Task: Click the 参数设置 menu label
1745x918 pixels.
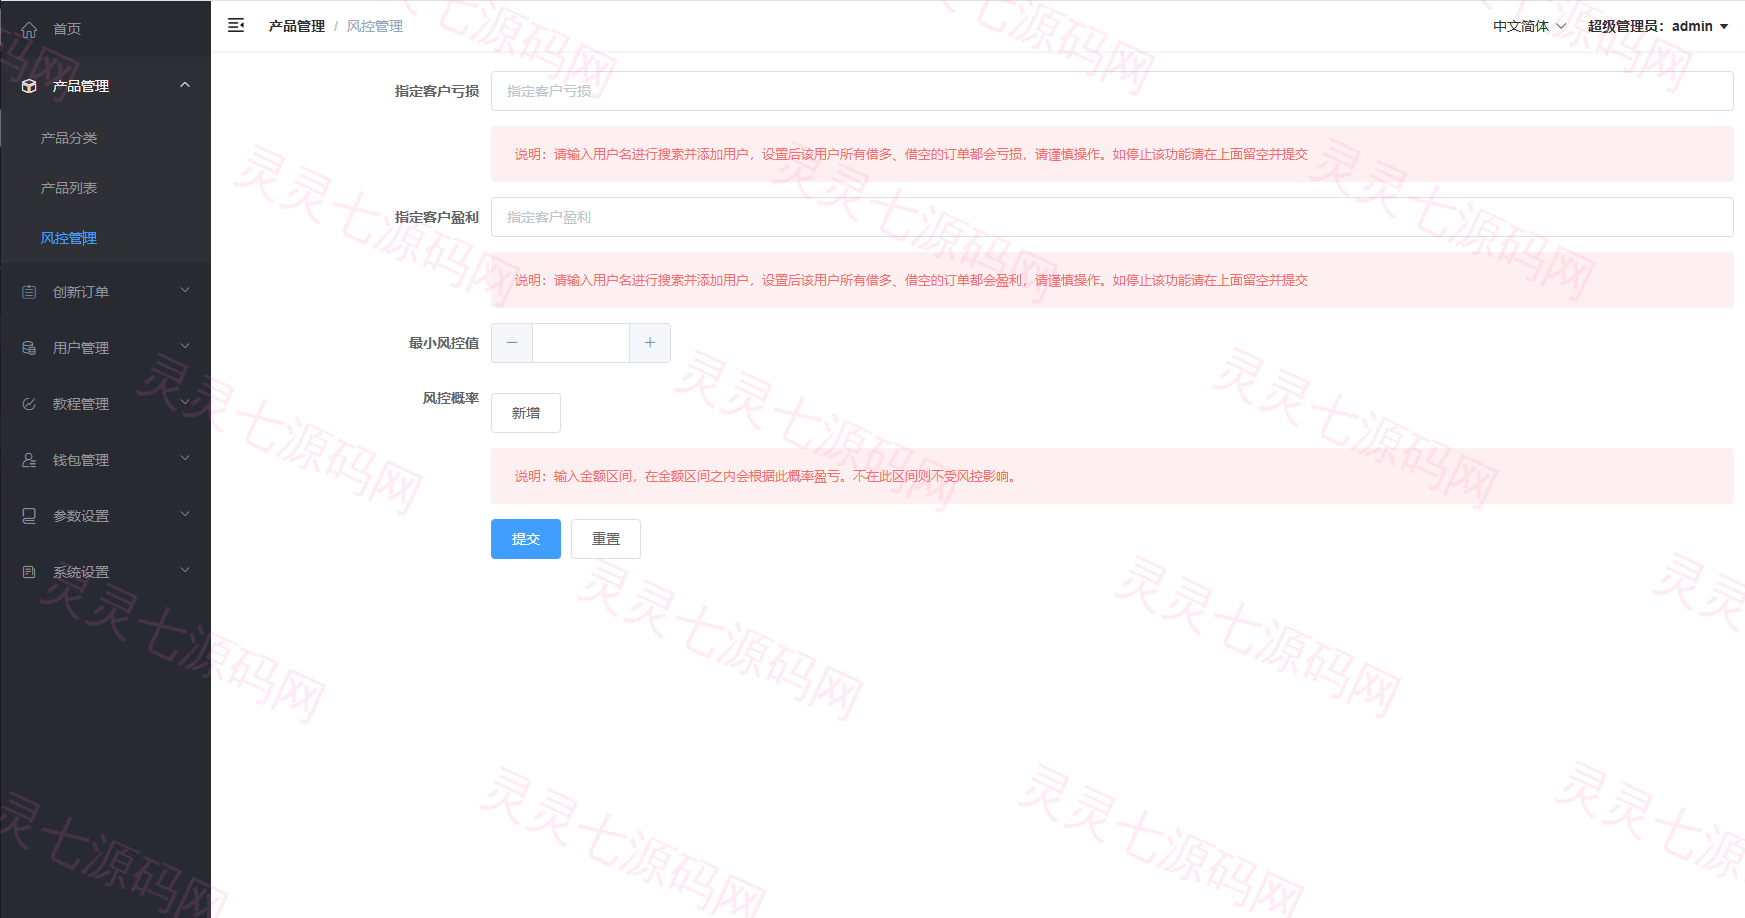Action: [81, 516]
